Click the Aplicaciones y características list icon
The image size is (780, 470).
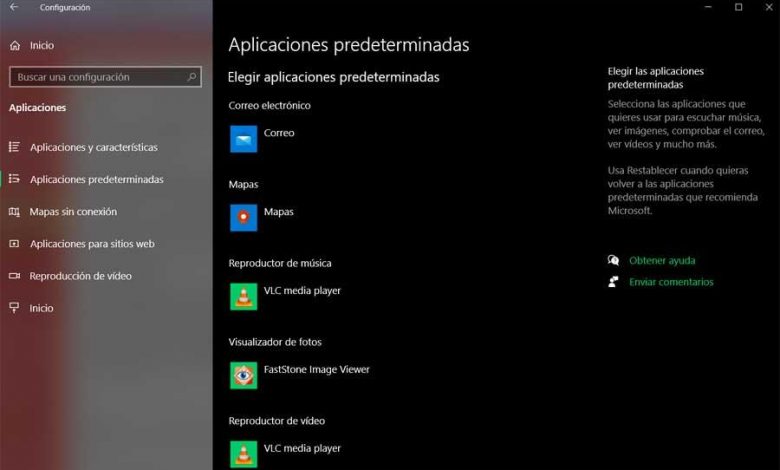(14, 147)
